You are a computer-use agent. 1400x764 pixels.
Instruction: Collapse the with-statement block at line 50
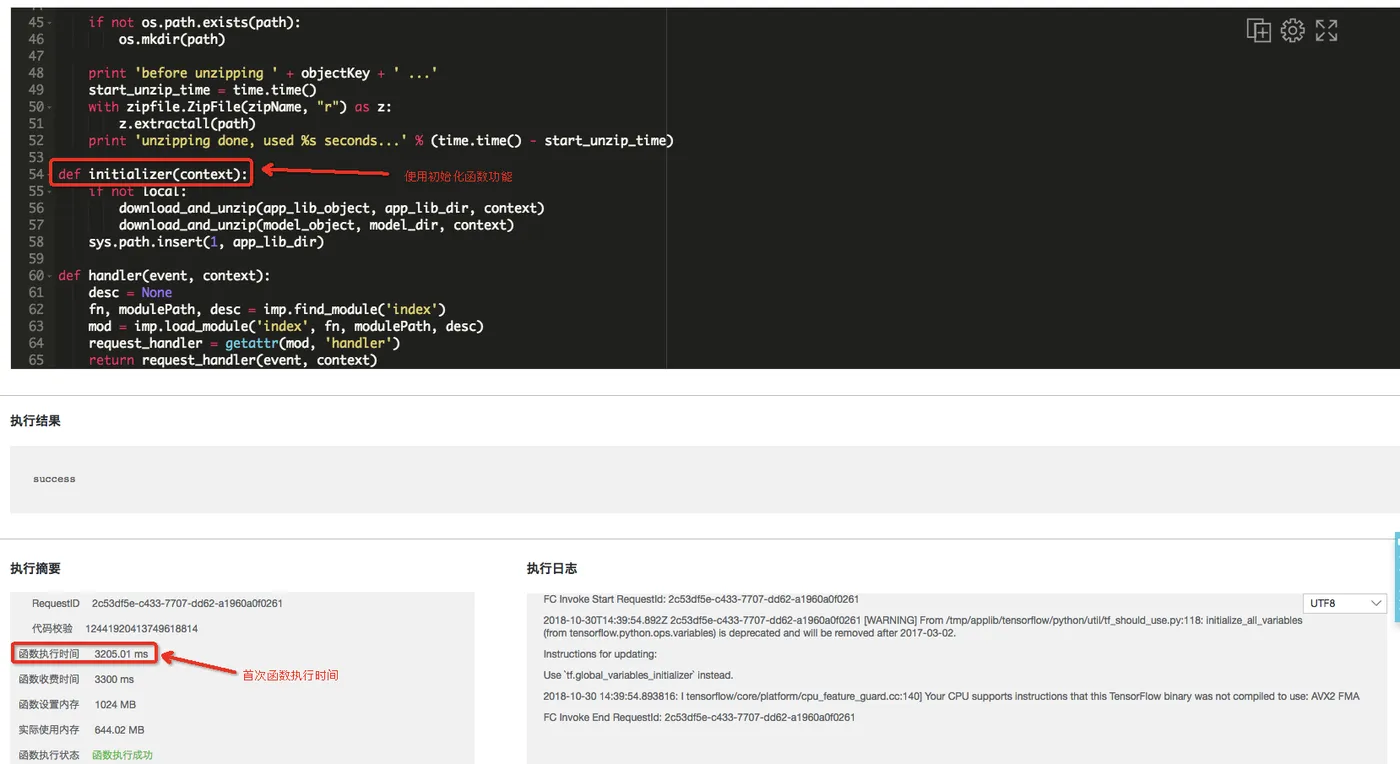tap(50, 107)
